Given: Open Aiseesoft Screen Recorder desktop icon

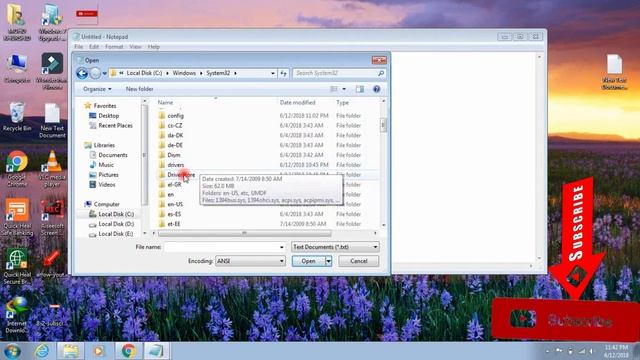Looking at the screenshot, I should tap(52, 217).
